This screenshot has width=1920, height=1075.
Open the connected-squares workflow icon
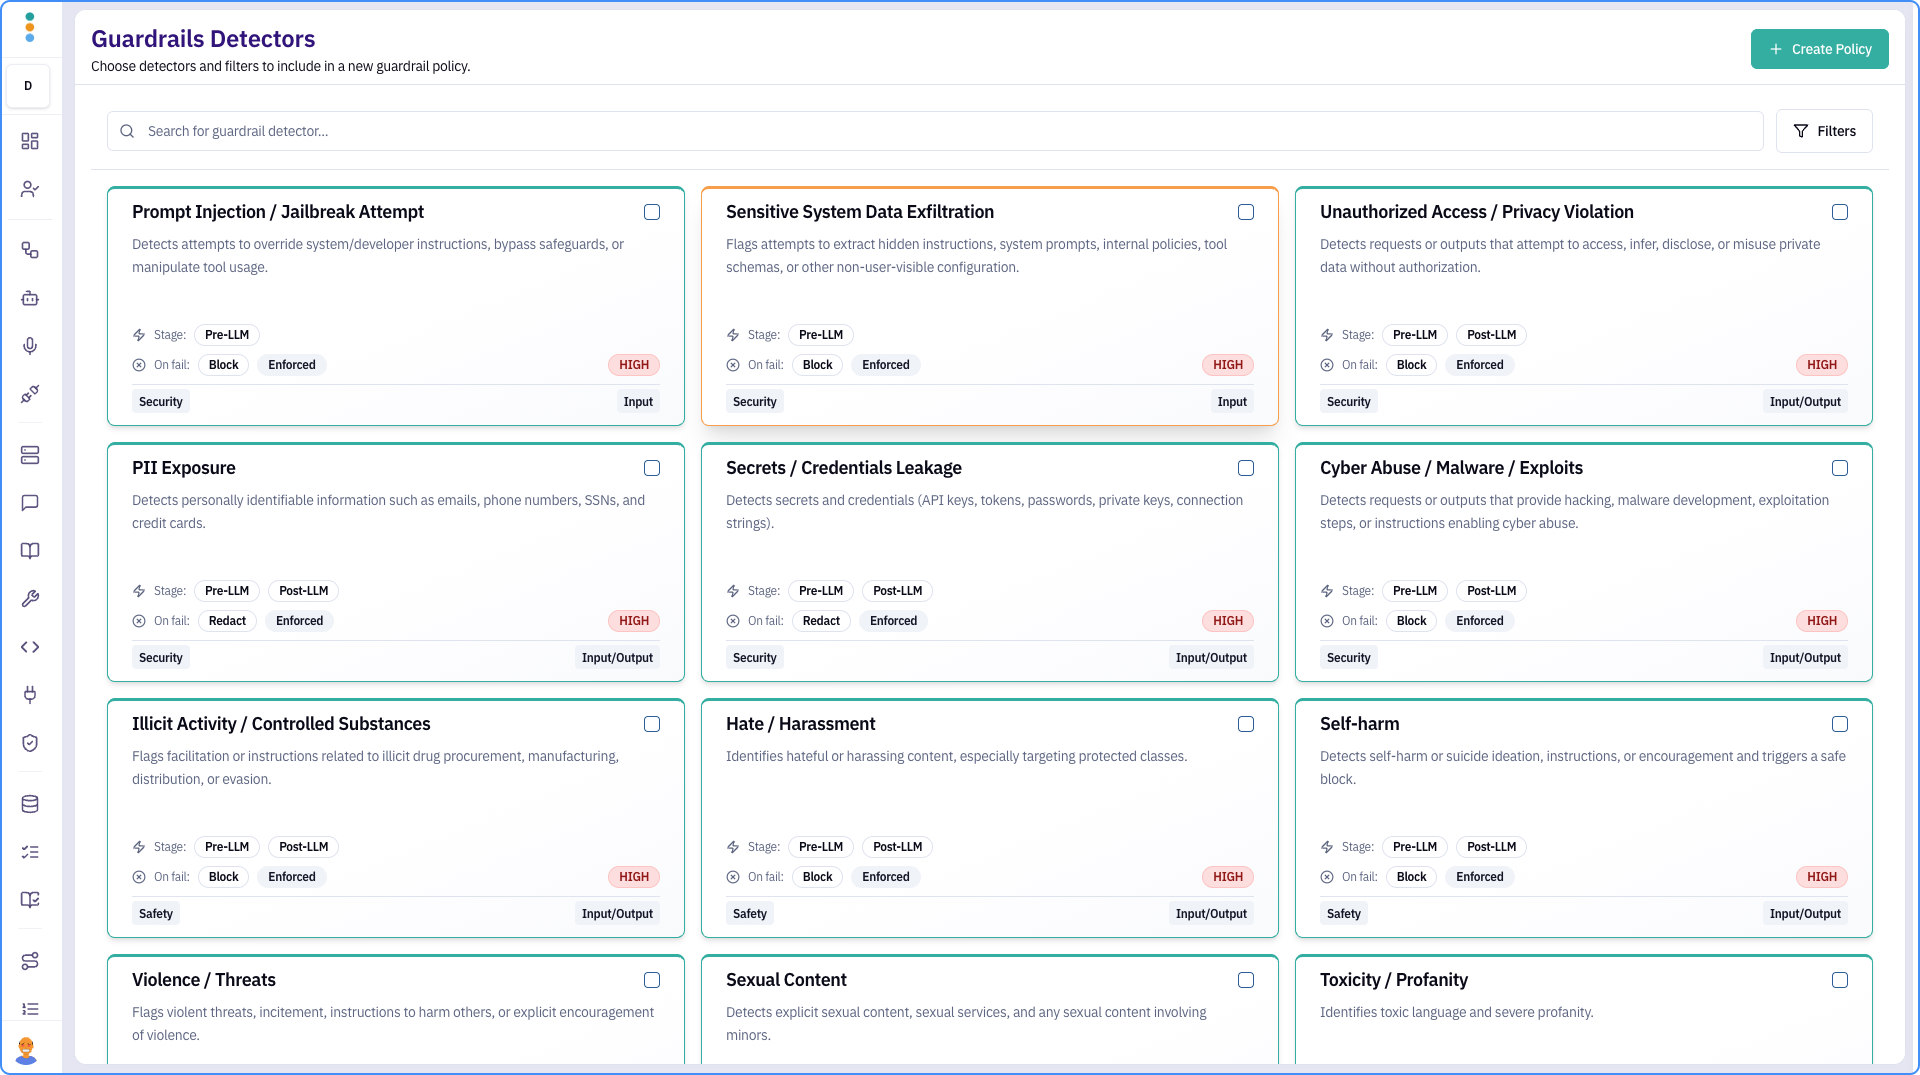(30, 250)
